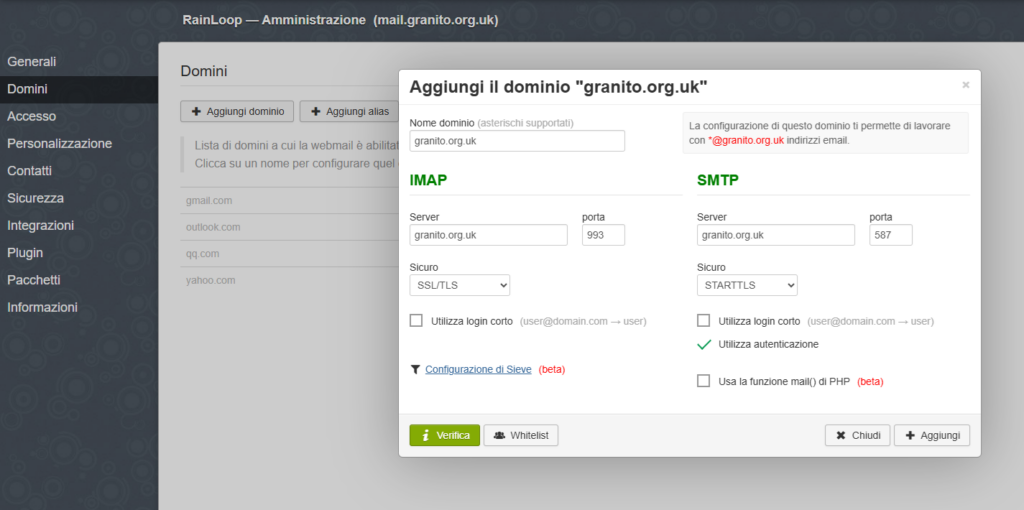
Task: Click the Verifica button with info icon
Action: 444,435
